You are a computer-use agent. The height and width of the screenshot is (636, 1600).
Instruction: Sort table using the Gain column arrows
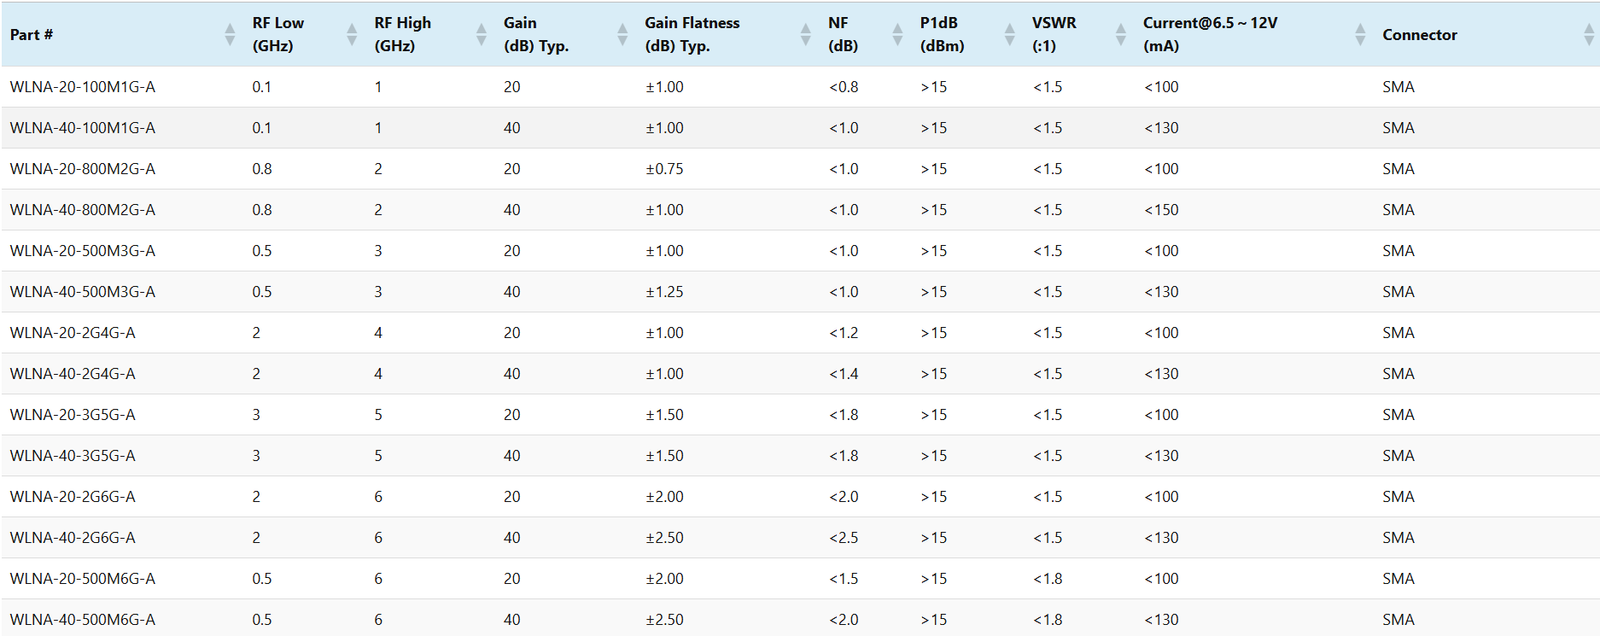(622, 35)
